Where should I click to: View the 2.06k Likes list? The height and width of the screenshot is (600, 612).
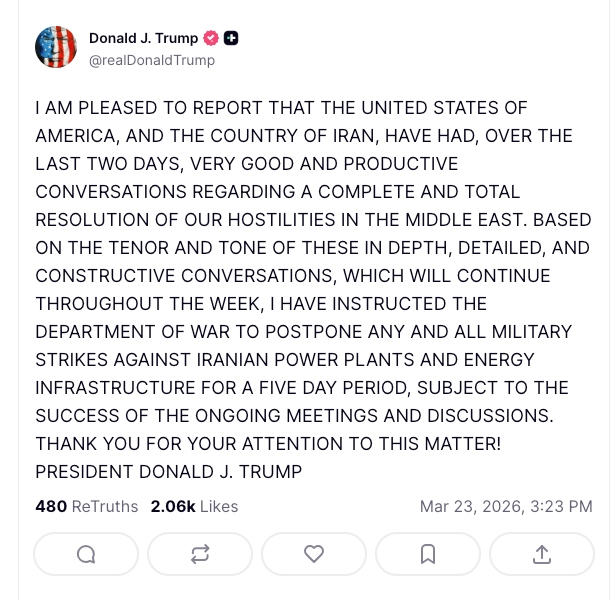(x=194, y=507)
